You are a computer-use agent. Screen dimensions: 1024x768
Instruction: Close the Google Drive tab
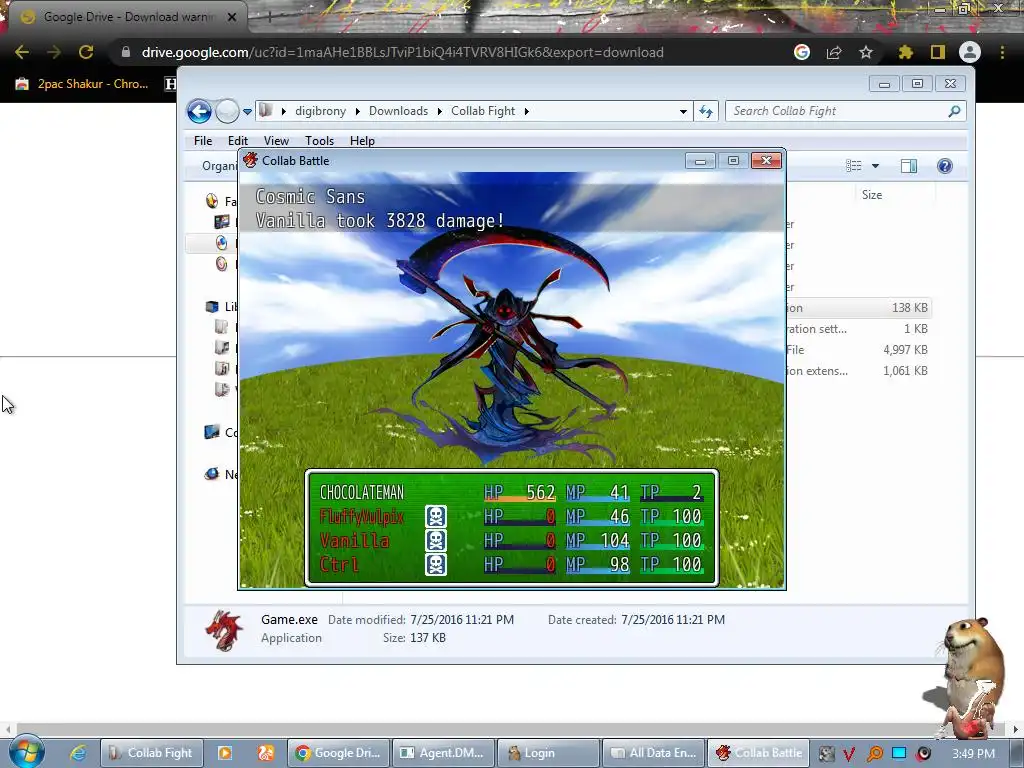click(232, 17)
